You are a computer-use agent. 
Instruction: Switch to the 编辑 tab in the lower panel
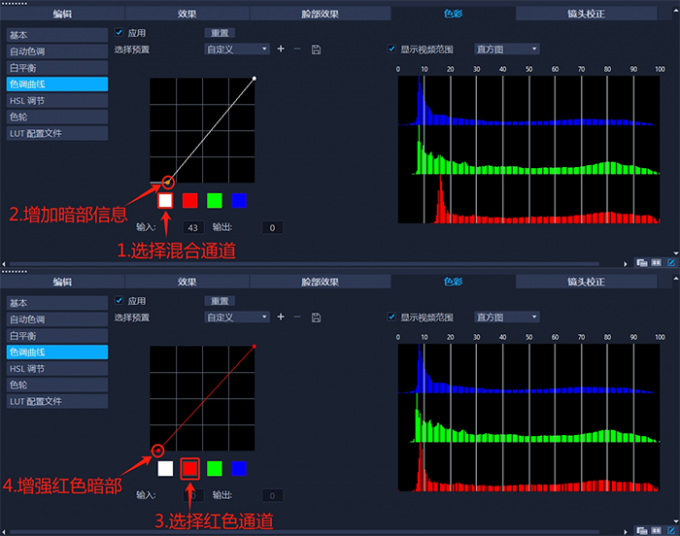pos(62,282)
